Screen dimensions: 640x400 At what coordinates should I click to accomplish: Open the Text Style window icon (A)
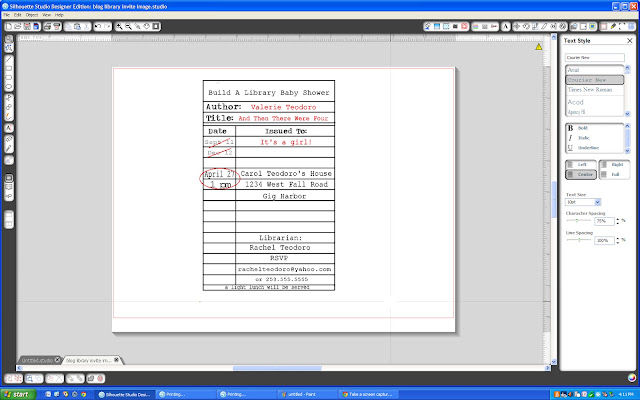505,27
